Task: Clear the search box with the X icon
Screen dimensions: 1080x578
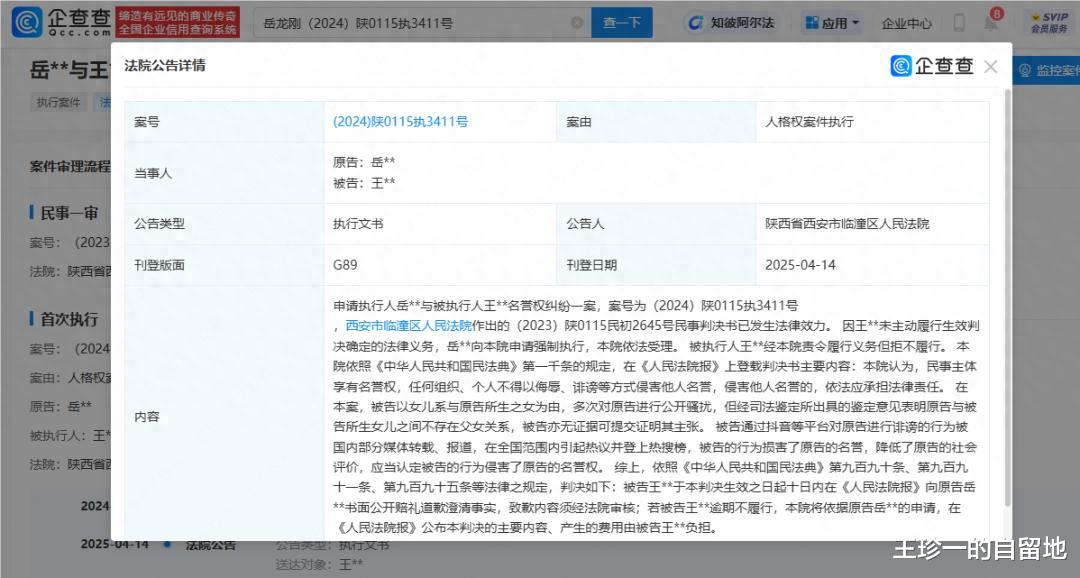Action: point(577,23)
